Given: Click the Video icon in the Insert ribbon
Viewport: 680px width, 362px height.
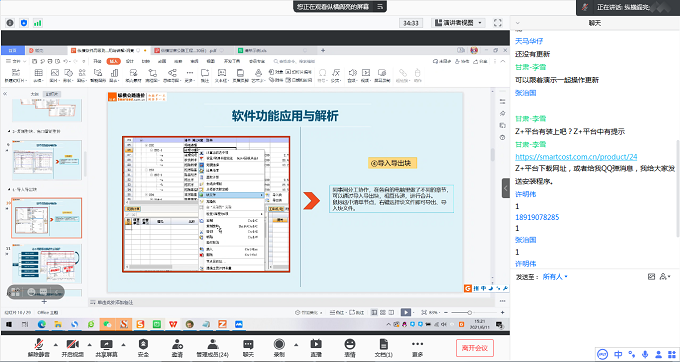Looking at the screenshot, I should coord(366,75).
